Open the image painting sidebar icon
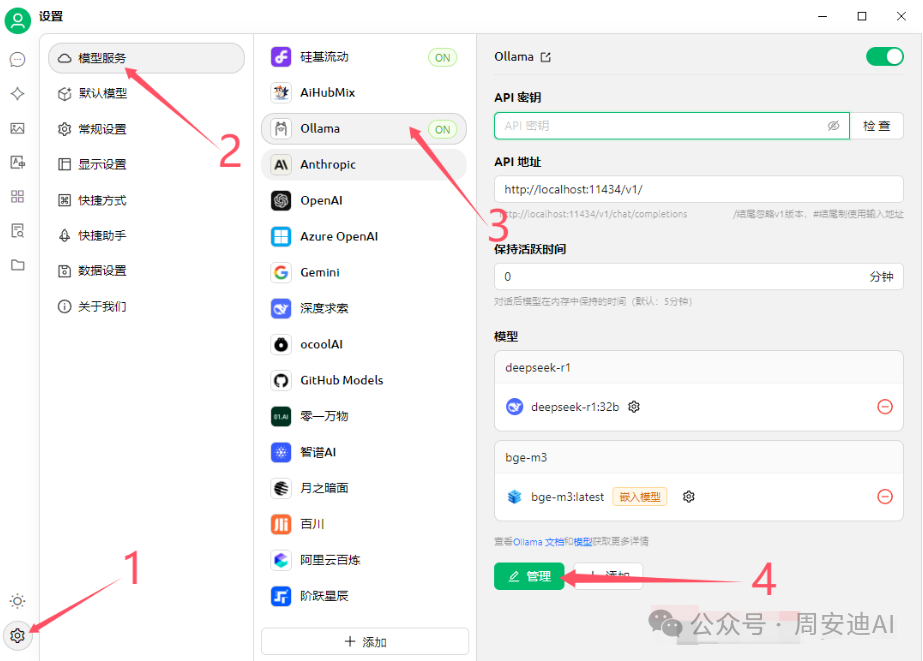 point(18,128)
